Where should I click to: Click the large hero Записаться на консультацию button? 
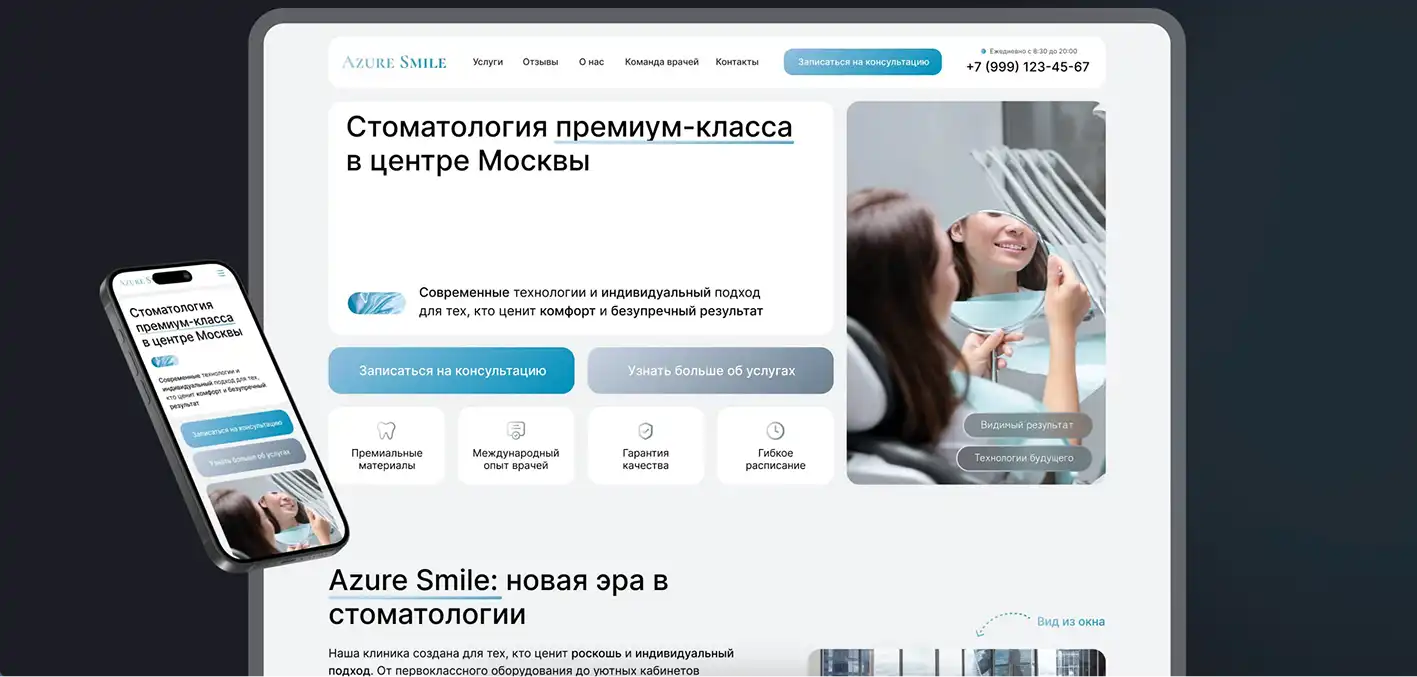(451, 371)
